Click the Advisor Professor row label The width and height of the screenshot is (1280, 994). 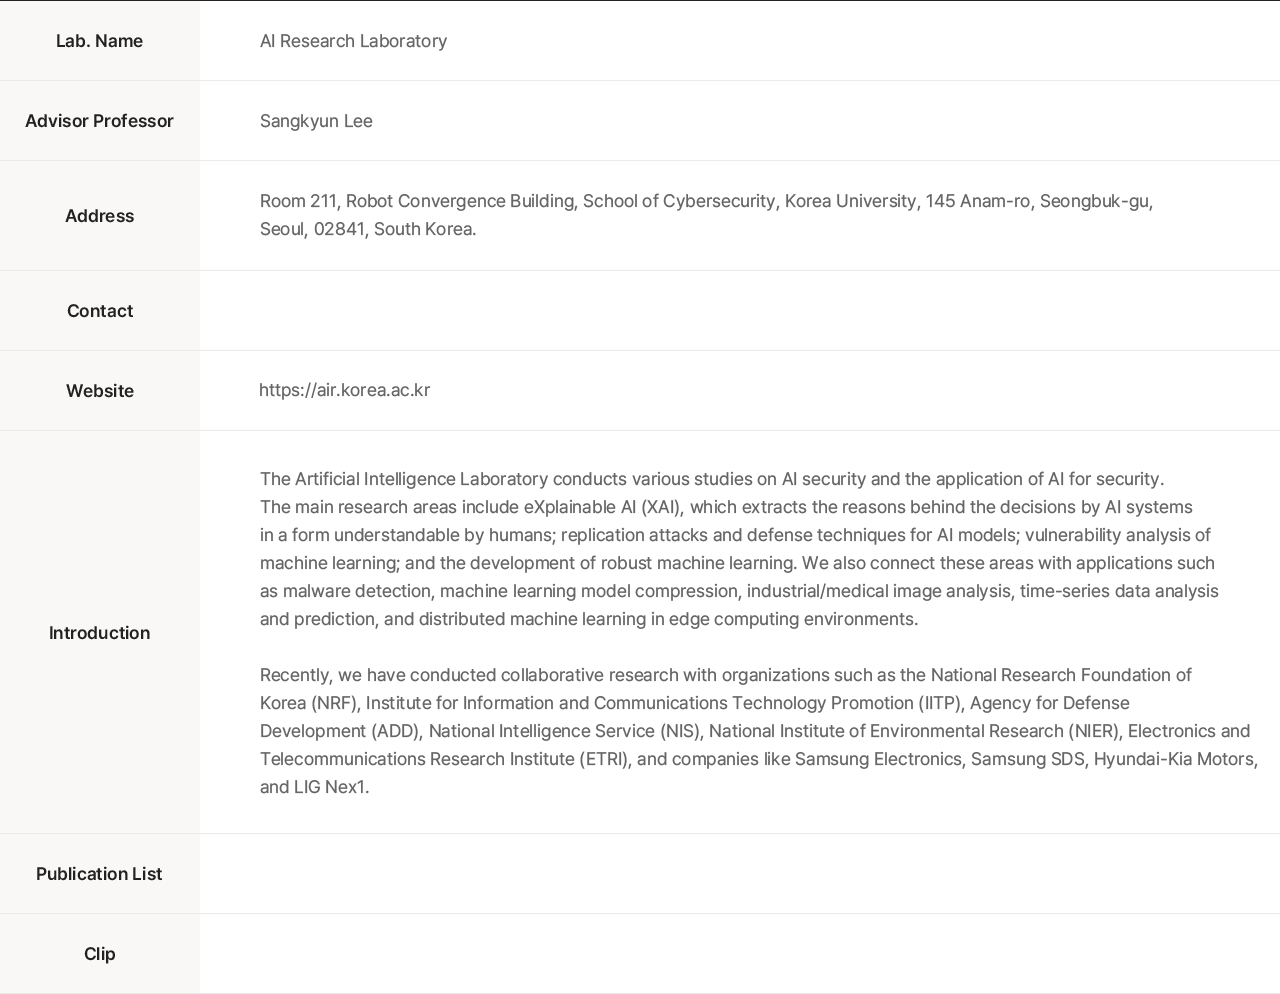pos(99,121)
